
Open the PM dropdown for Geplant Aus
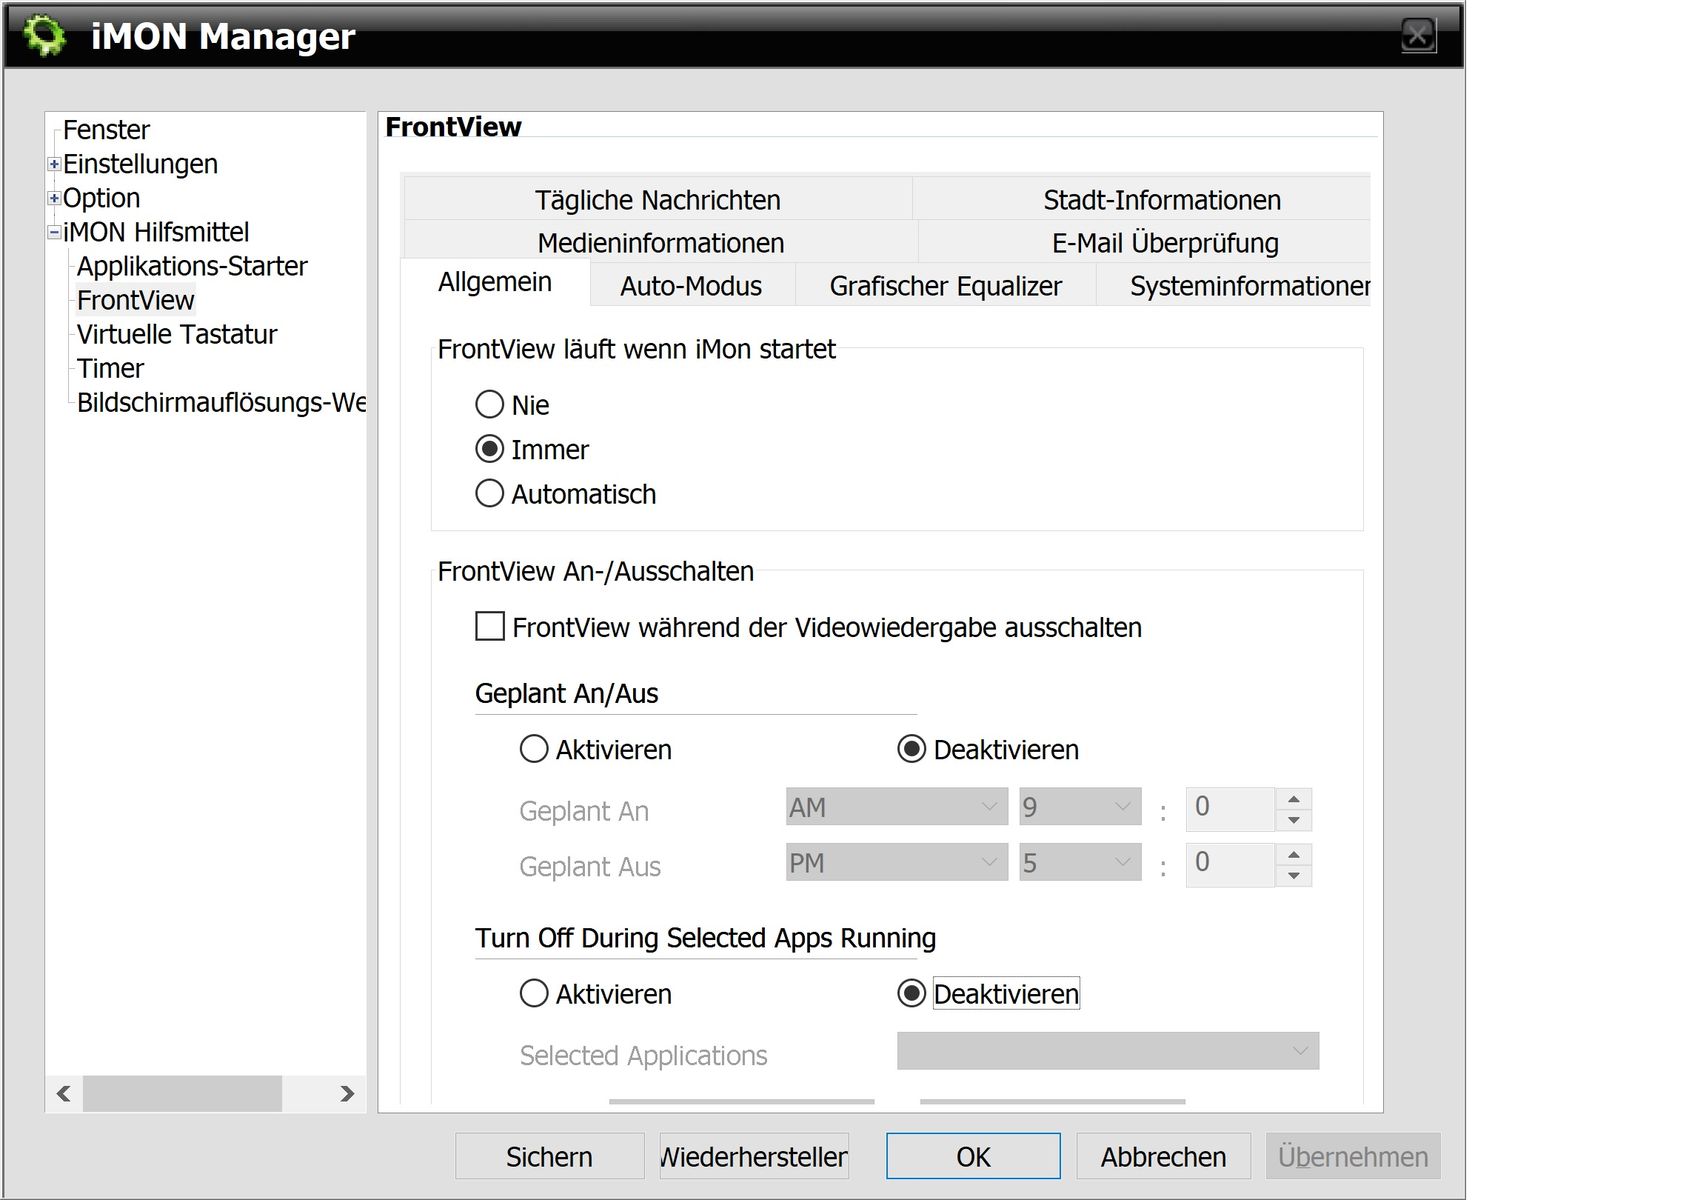point(896,863)
